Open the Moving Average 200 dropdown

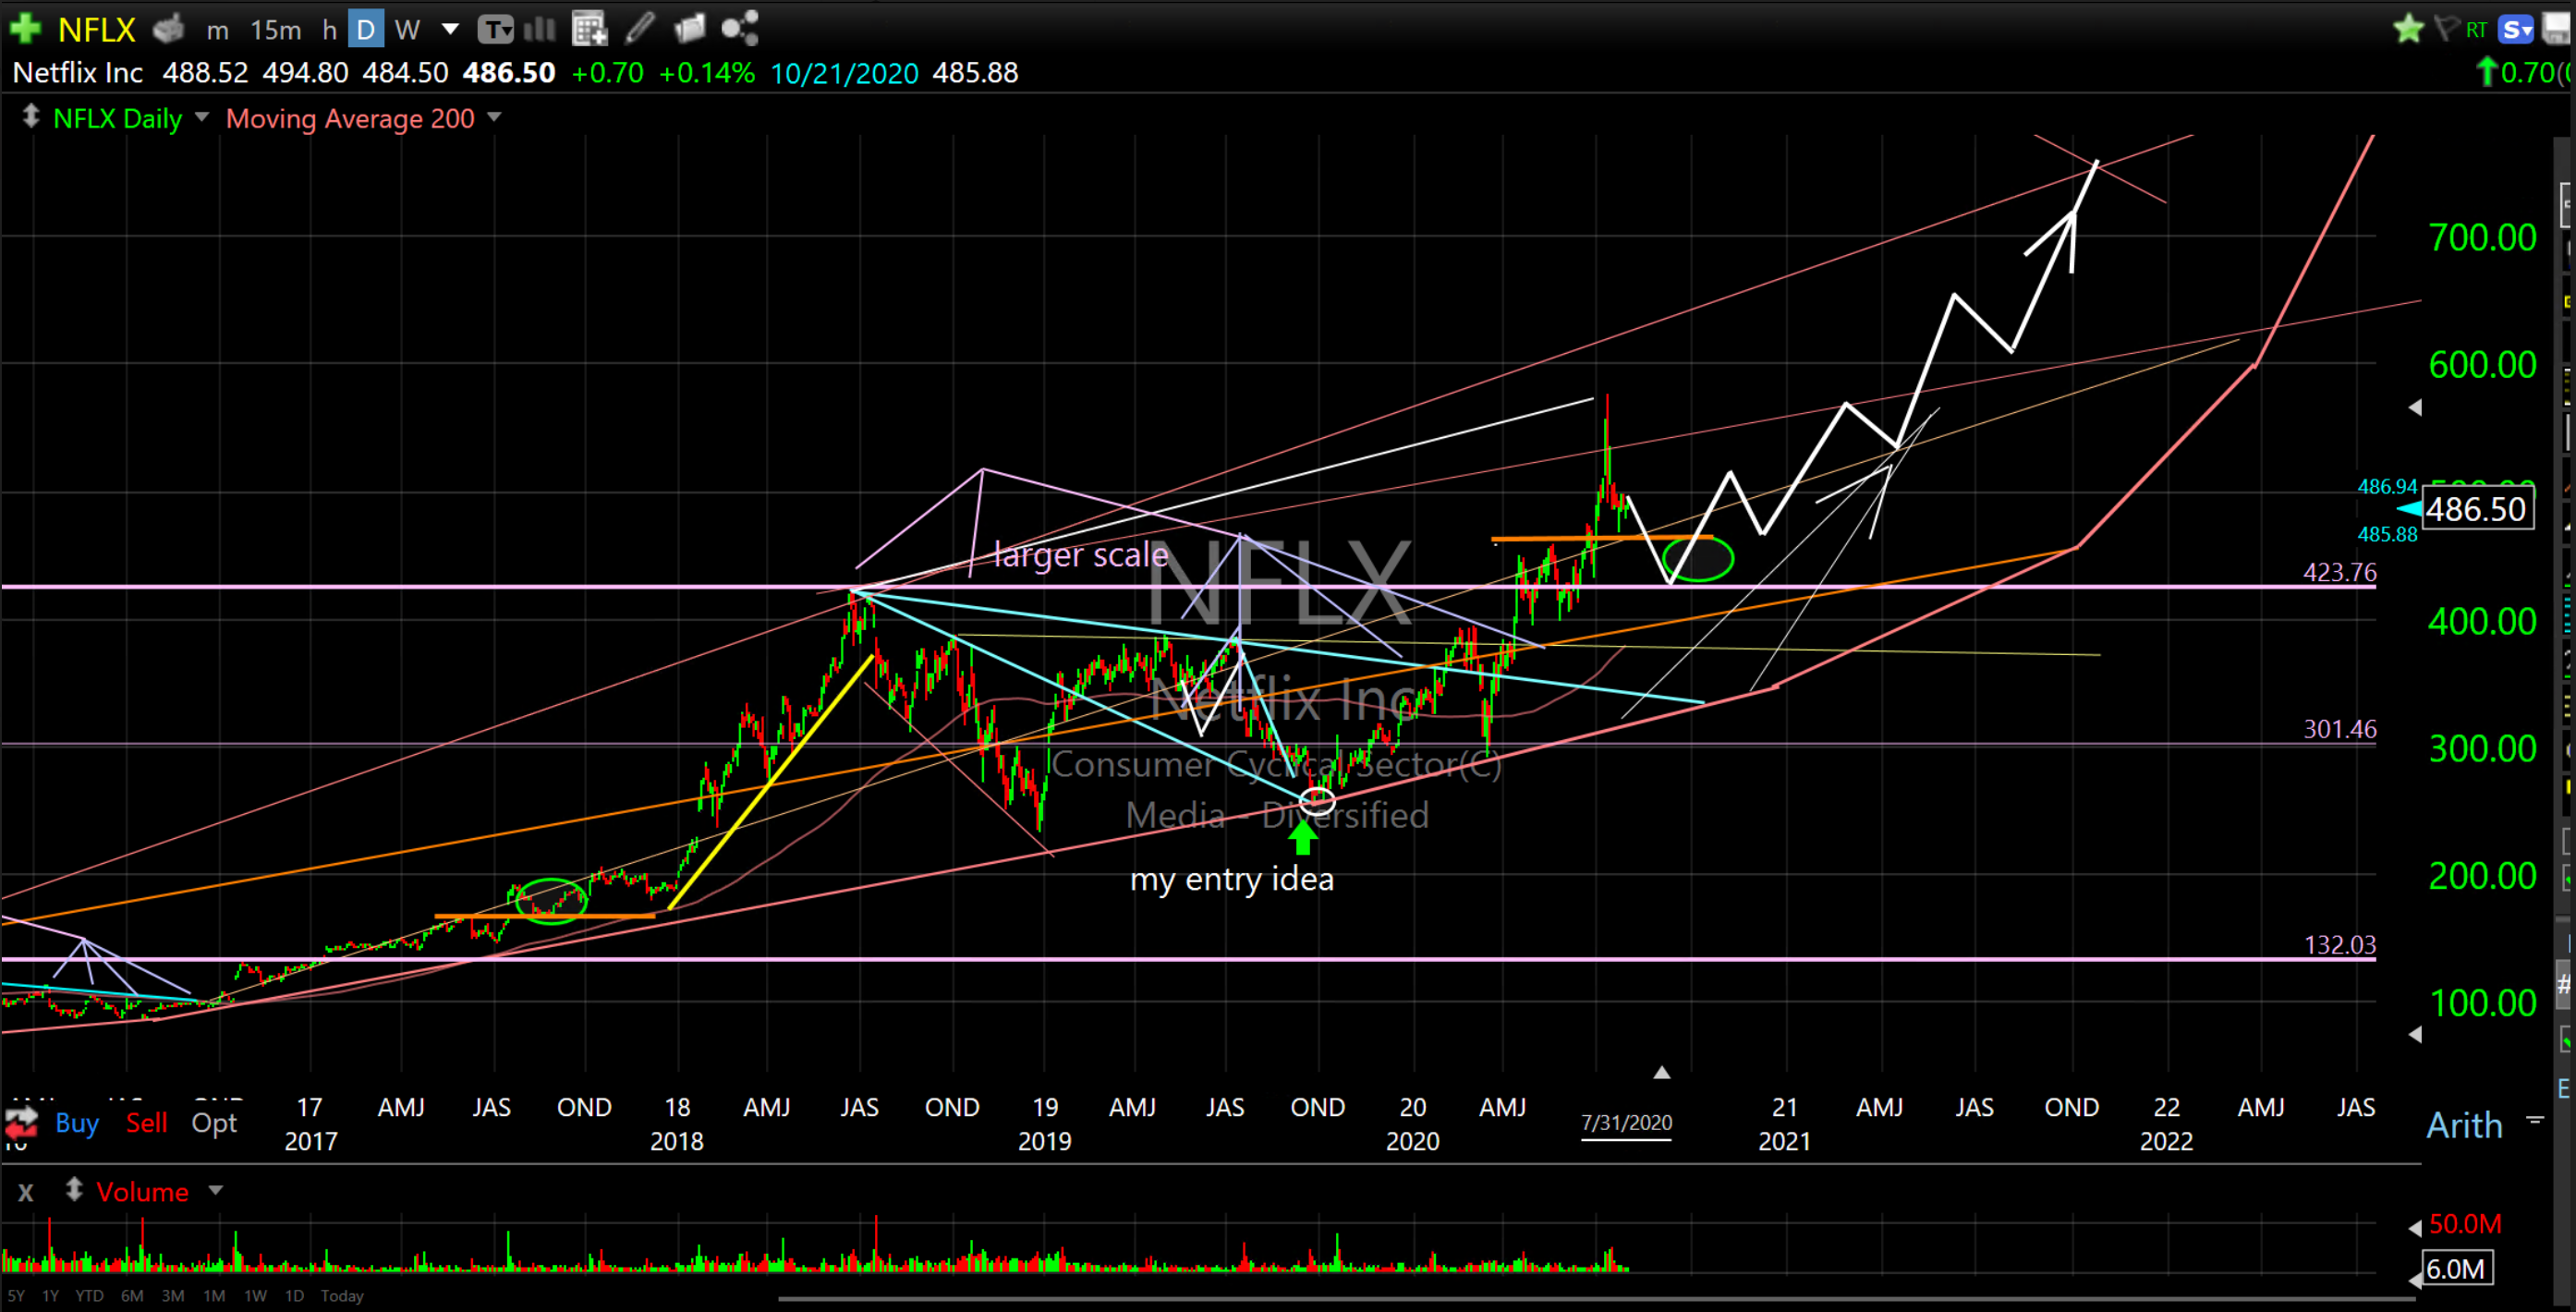pos(494,117)
